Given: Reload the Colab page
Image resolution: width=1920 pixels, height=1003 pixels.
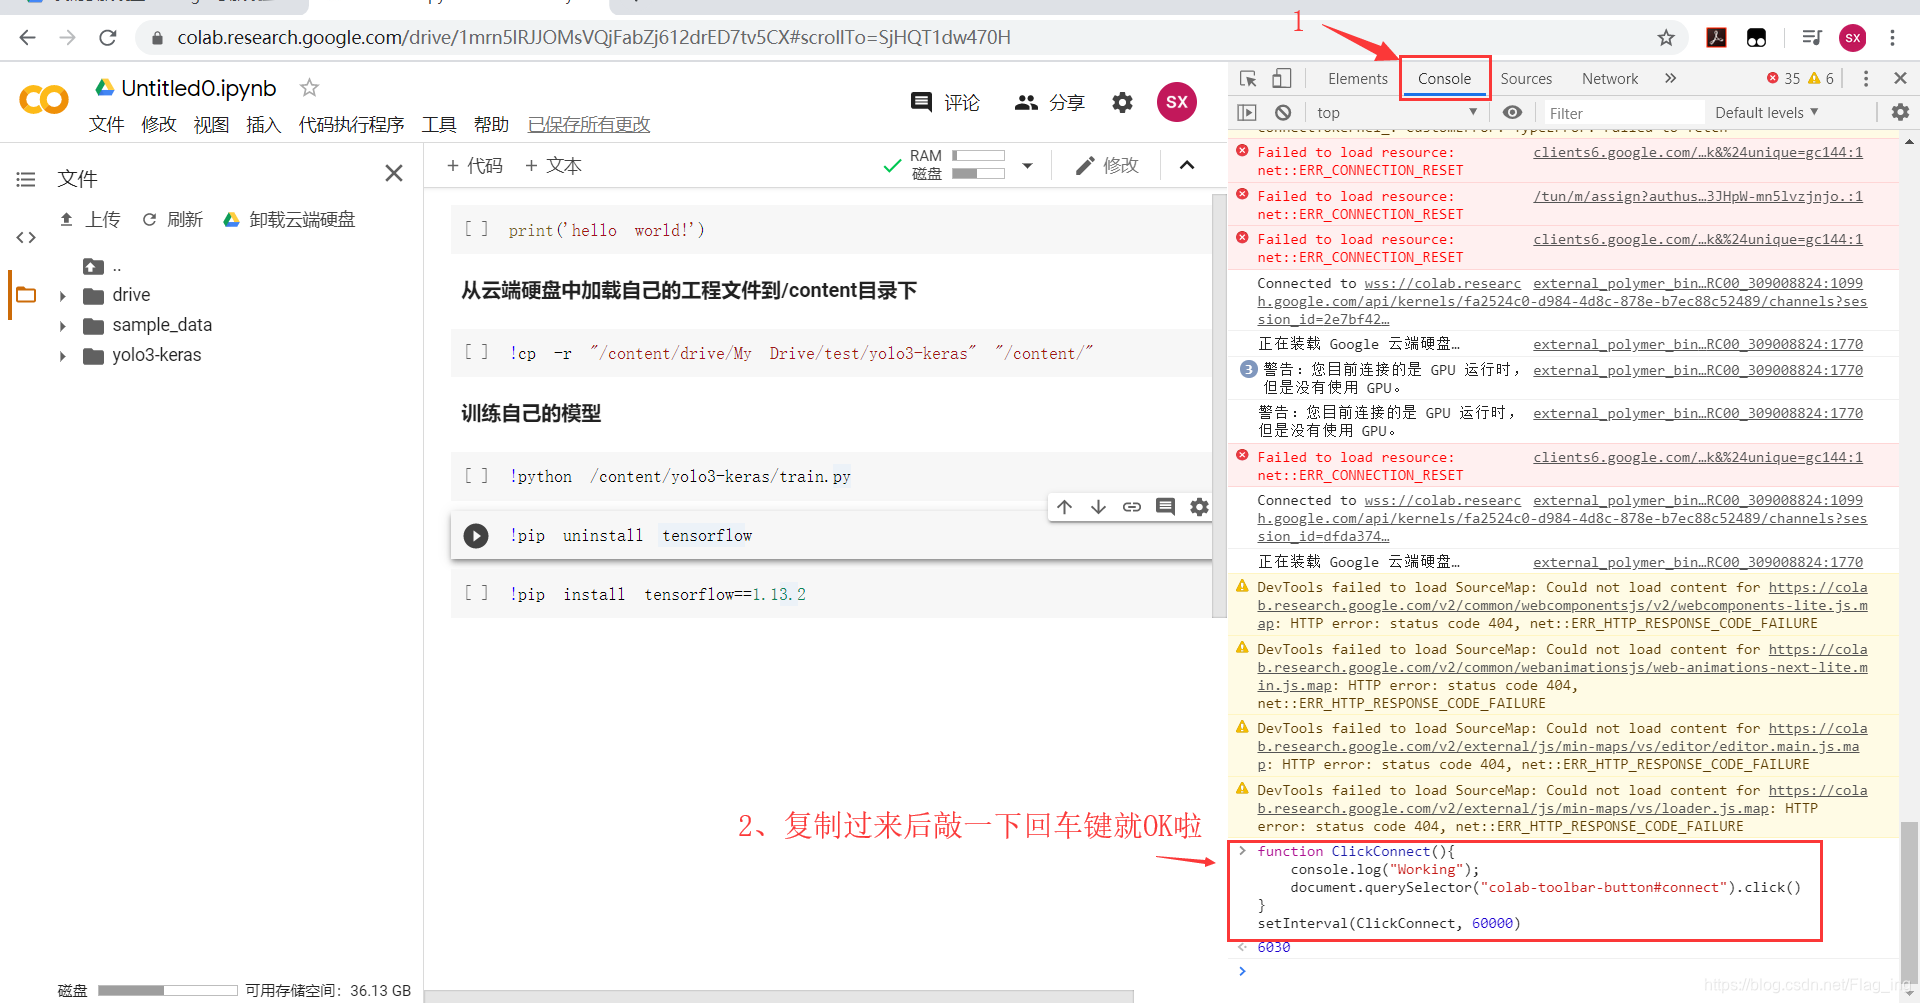Looking at the screenshot, I should [108, 38].
